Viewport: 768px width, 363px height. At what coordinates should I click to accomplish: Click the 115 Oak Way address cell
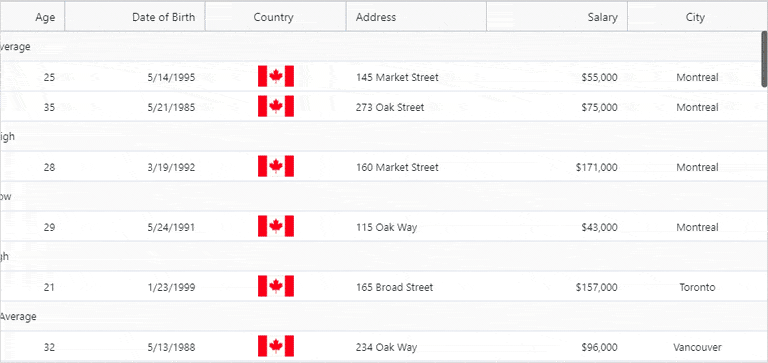(x=416, y=227)
